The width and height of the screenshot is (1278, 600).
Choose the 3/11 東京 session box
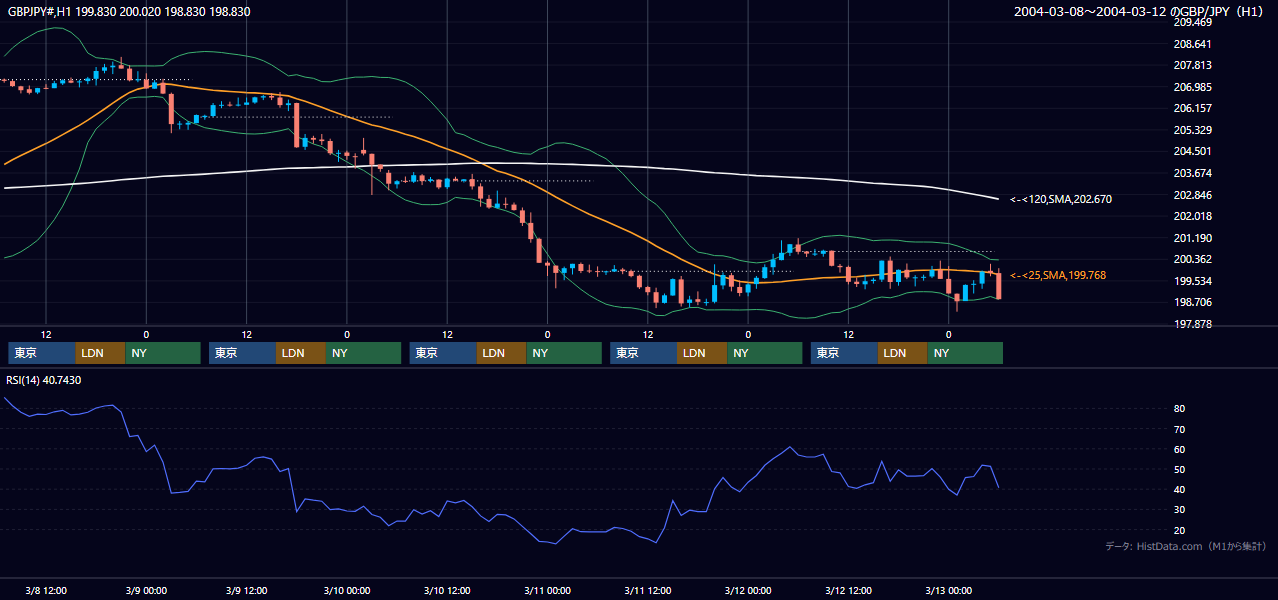(x=644, y=353)
